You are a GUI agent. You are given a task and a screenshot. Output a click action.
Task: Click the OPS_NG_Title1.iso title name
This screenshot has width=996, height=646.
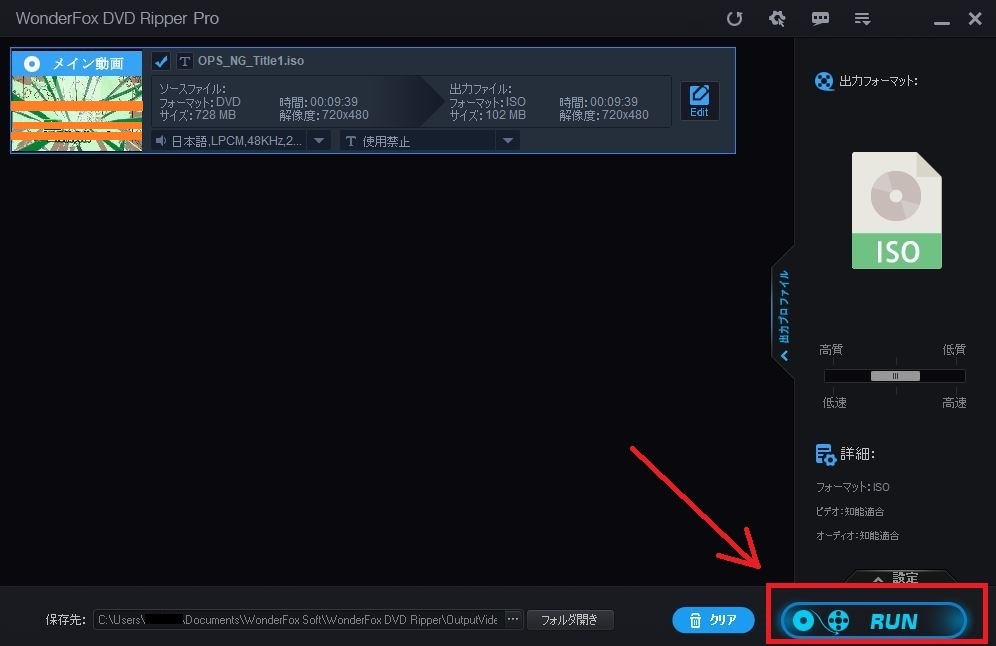251,61
